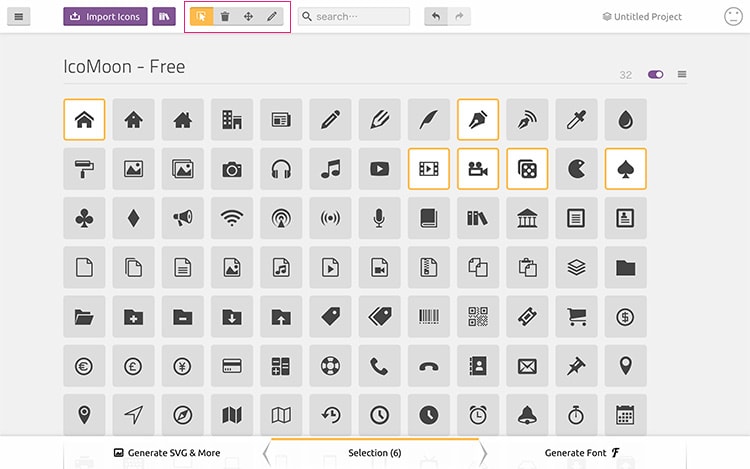This screenshot has height=469, width=750.
Task: Select the layers stack icon
Action: pyautogui.click(x=576, y=267)
